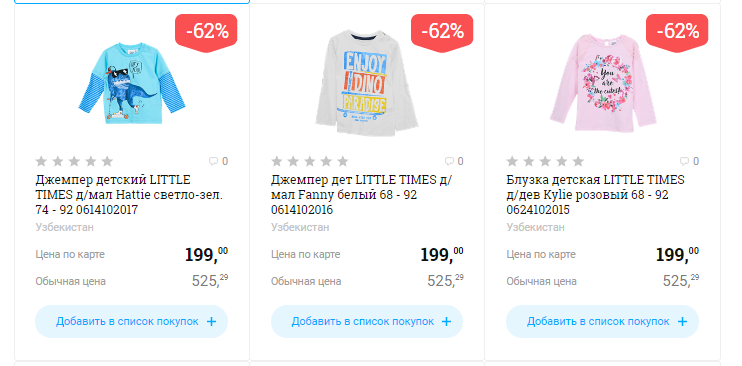Add the Hattie jumper to the shopping list

[x=132, y=321]
